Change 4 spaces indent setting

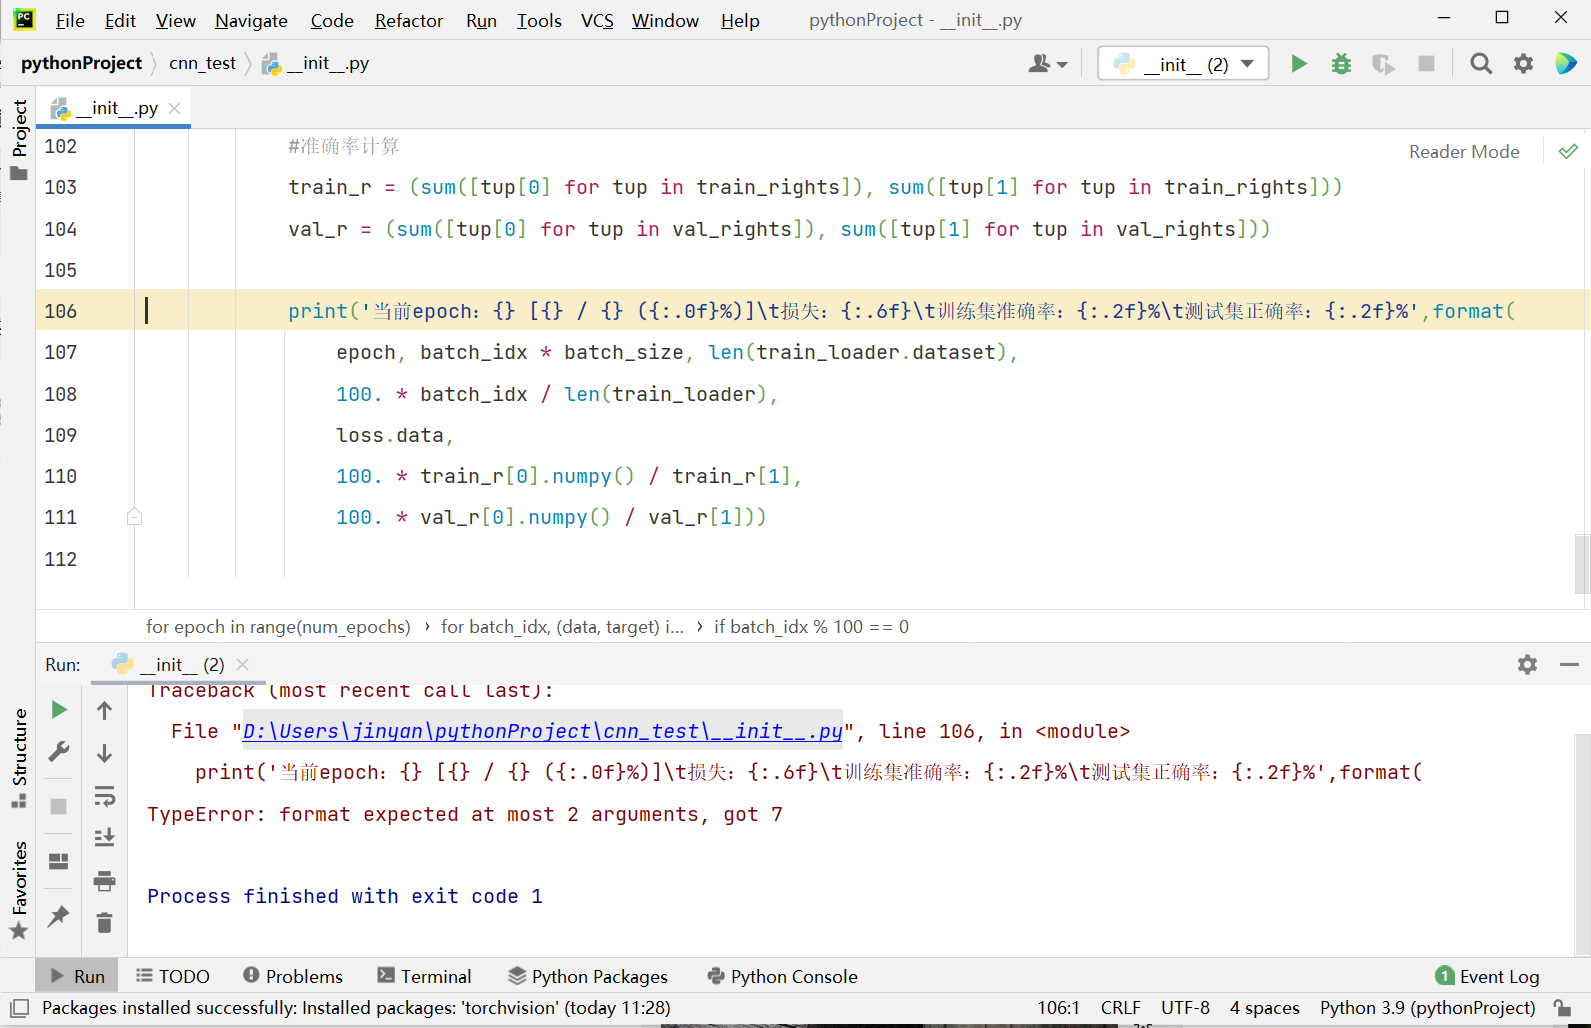point(1265,1007)
